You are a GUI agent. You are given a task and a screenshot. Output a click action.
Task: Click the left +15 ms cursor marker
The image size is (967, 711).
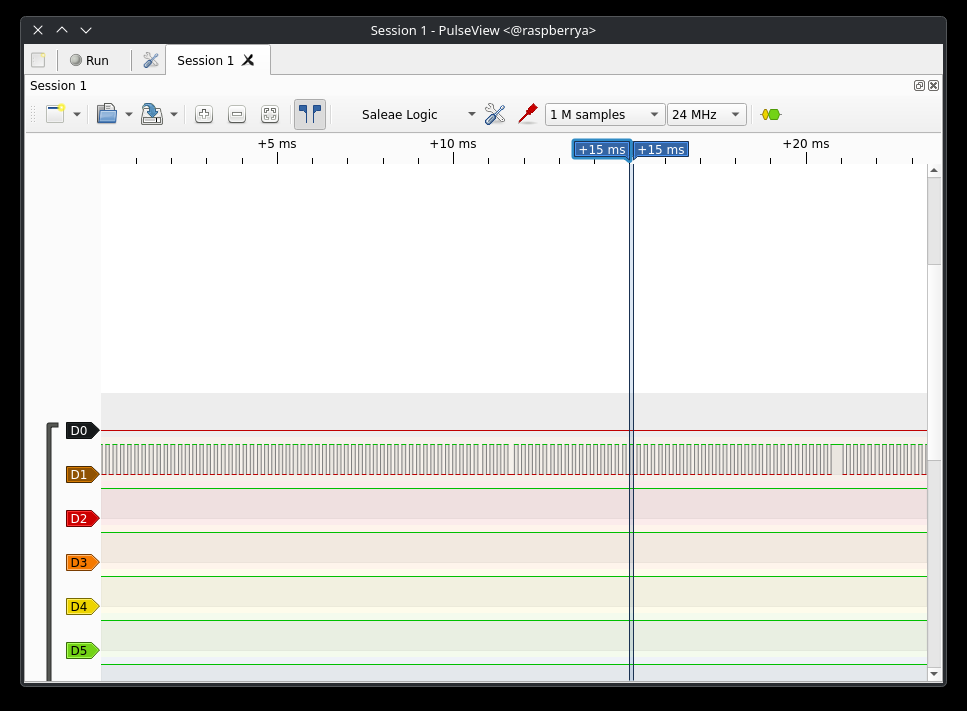point(601,150)
